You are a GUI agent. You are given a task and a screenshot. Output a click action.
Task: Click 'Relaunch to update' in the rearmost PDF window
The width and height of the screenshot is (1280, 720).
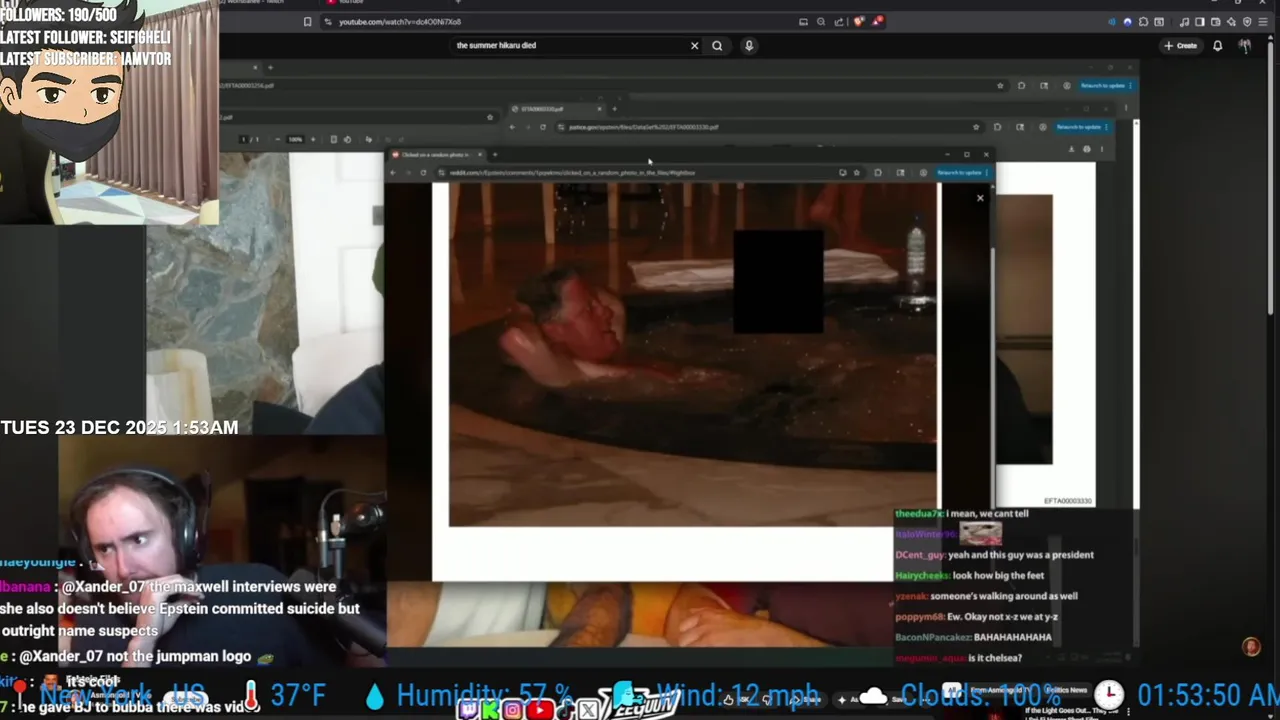1105,86
